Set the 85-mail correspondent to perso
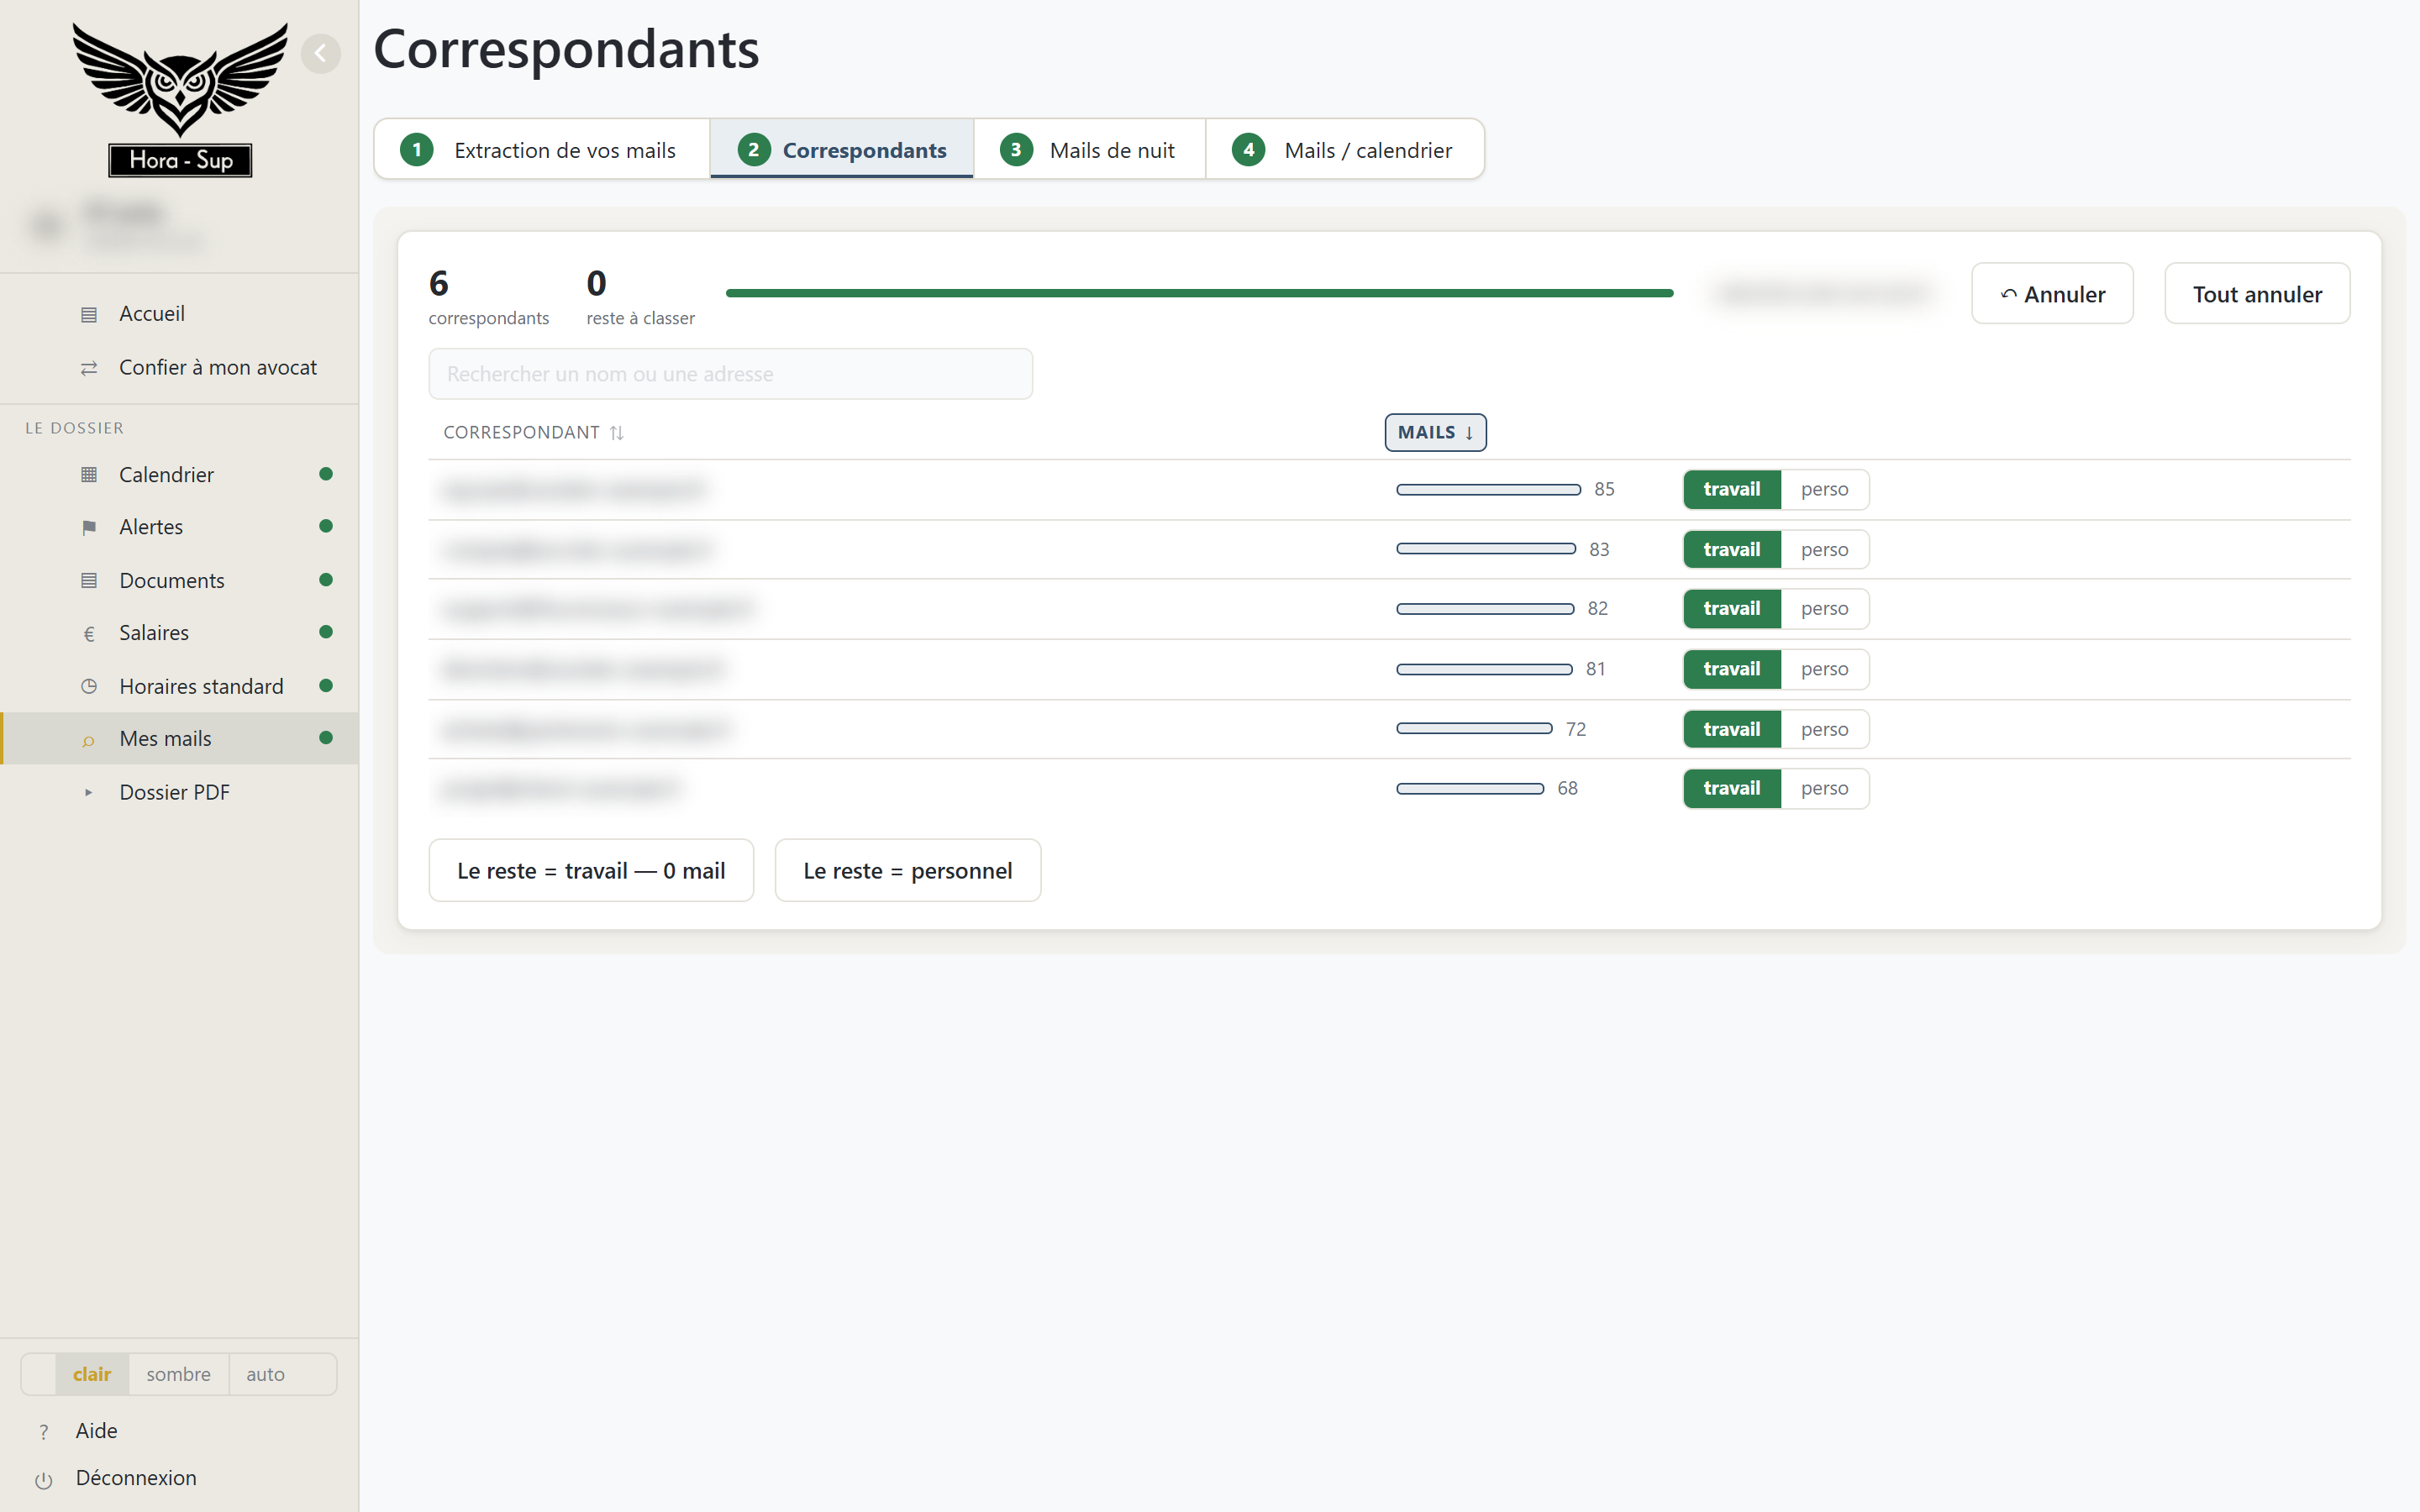This screenshot has height=1512, width=2420. pyautogui.click(x=1824, y=490)
